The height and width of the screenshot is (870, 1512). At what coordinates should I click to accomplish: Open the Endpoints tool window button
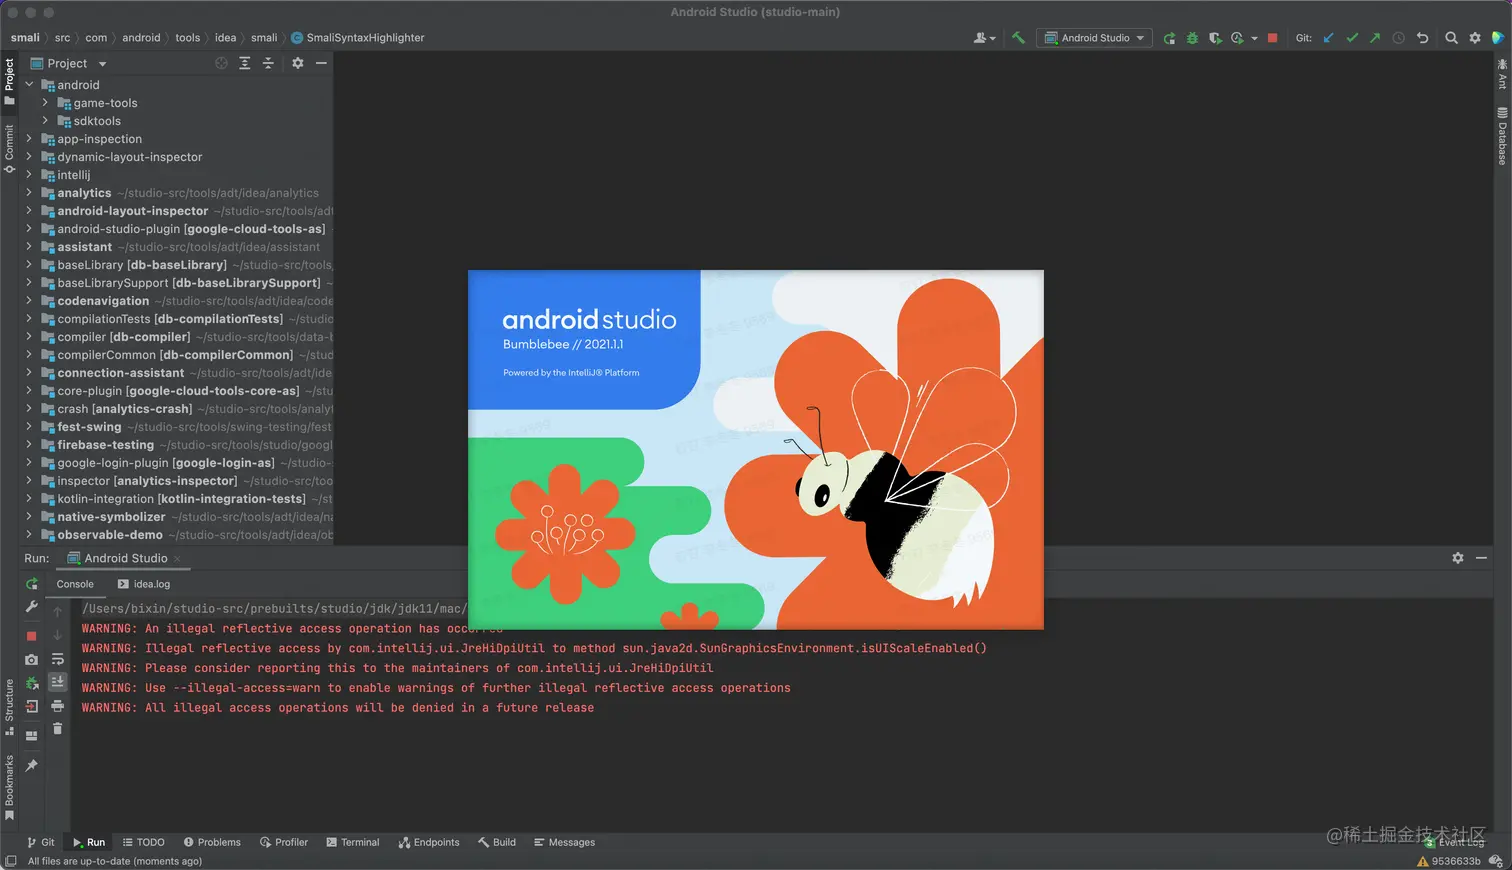click(x=429, y=842)
